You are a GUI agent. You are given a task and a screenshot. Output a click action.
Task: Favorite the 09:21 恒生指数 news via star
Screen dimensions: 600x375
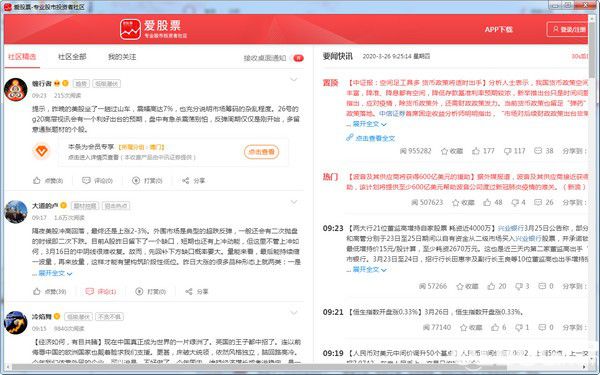[463, 328]
